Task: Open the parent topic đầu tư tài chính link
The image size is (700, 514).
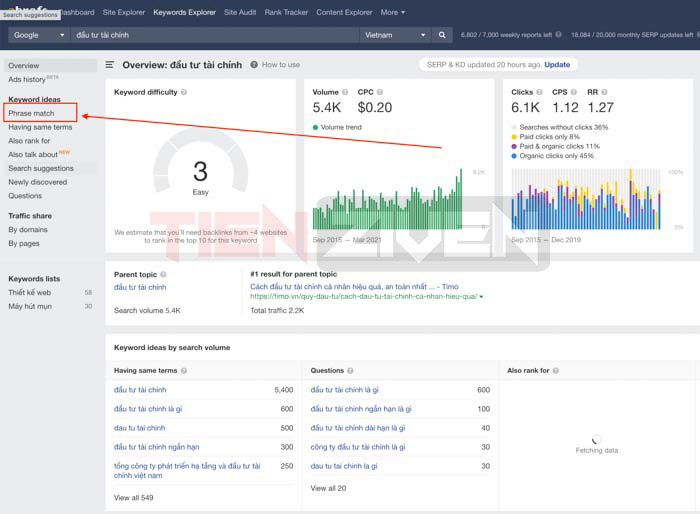Action: tap(140, 287)
